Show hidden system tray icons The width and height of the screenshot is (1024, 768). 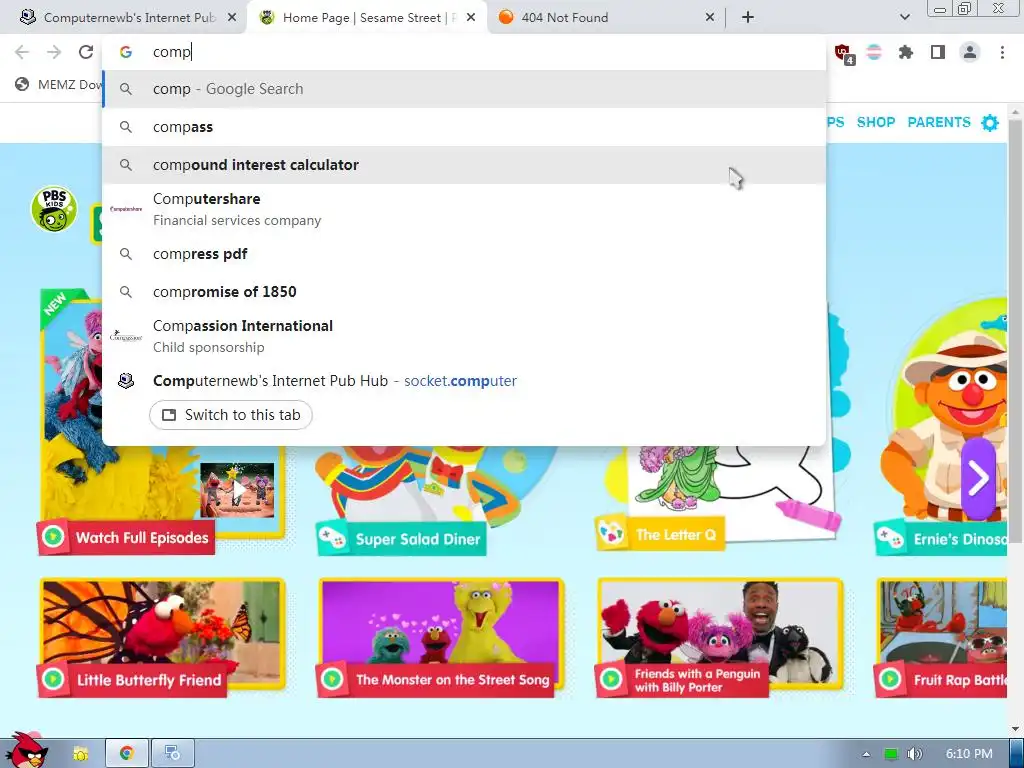tap(866, 754)
